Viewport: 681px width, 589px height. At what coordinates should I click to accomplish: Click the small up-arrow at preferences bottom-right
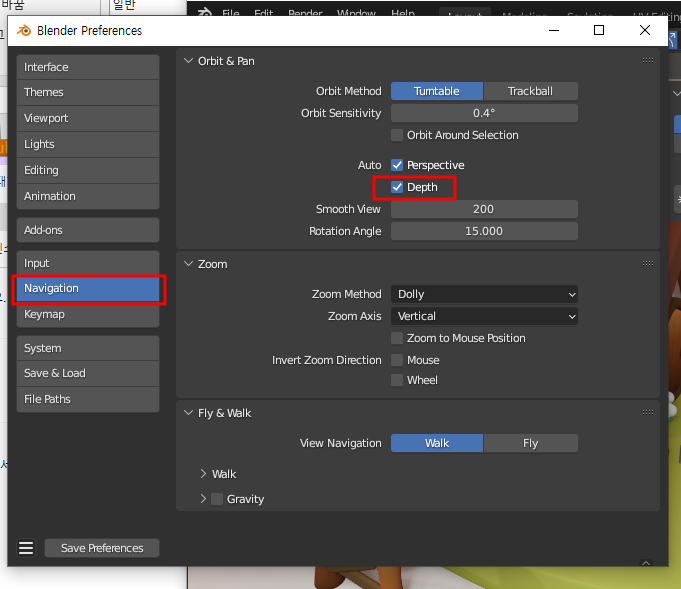[646, 563]
